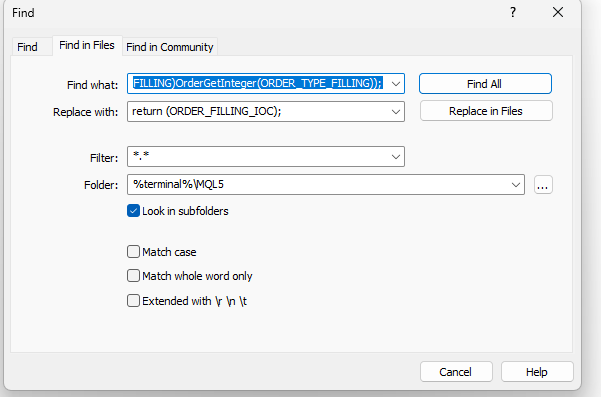Open the Find in Community tab
Viewport: 601px width, 397px height.
click(170, 47)
